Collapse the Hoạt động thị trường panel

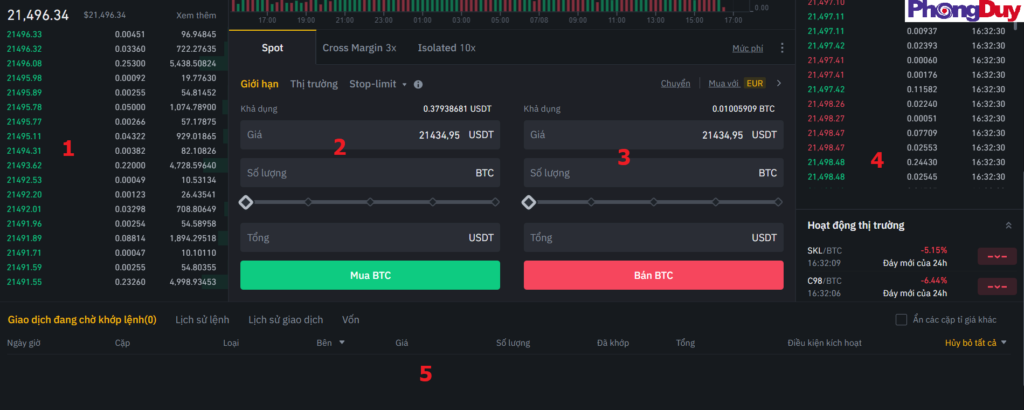click(x=1008, y=226)
